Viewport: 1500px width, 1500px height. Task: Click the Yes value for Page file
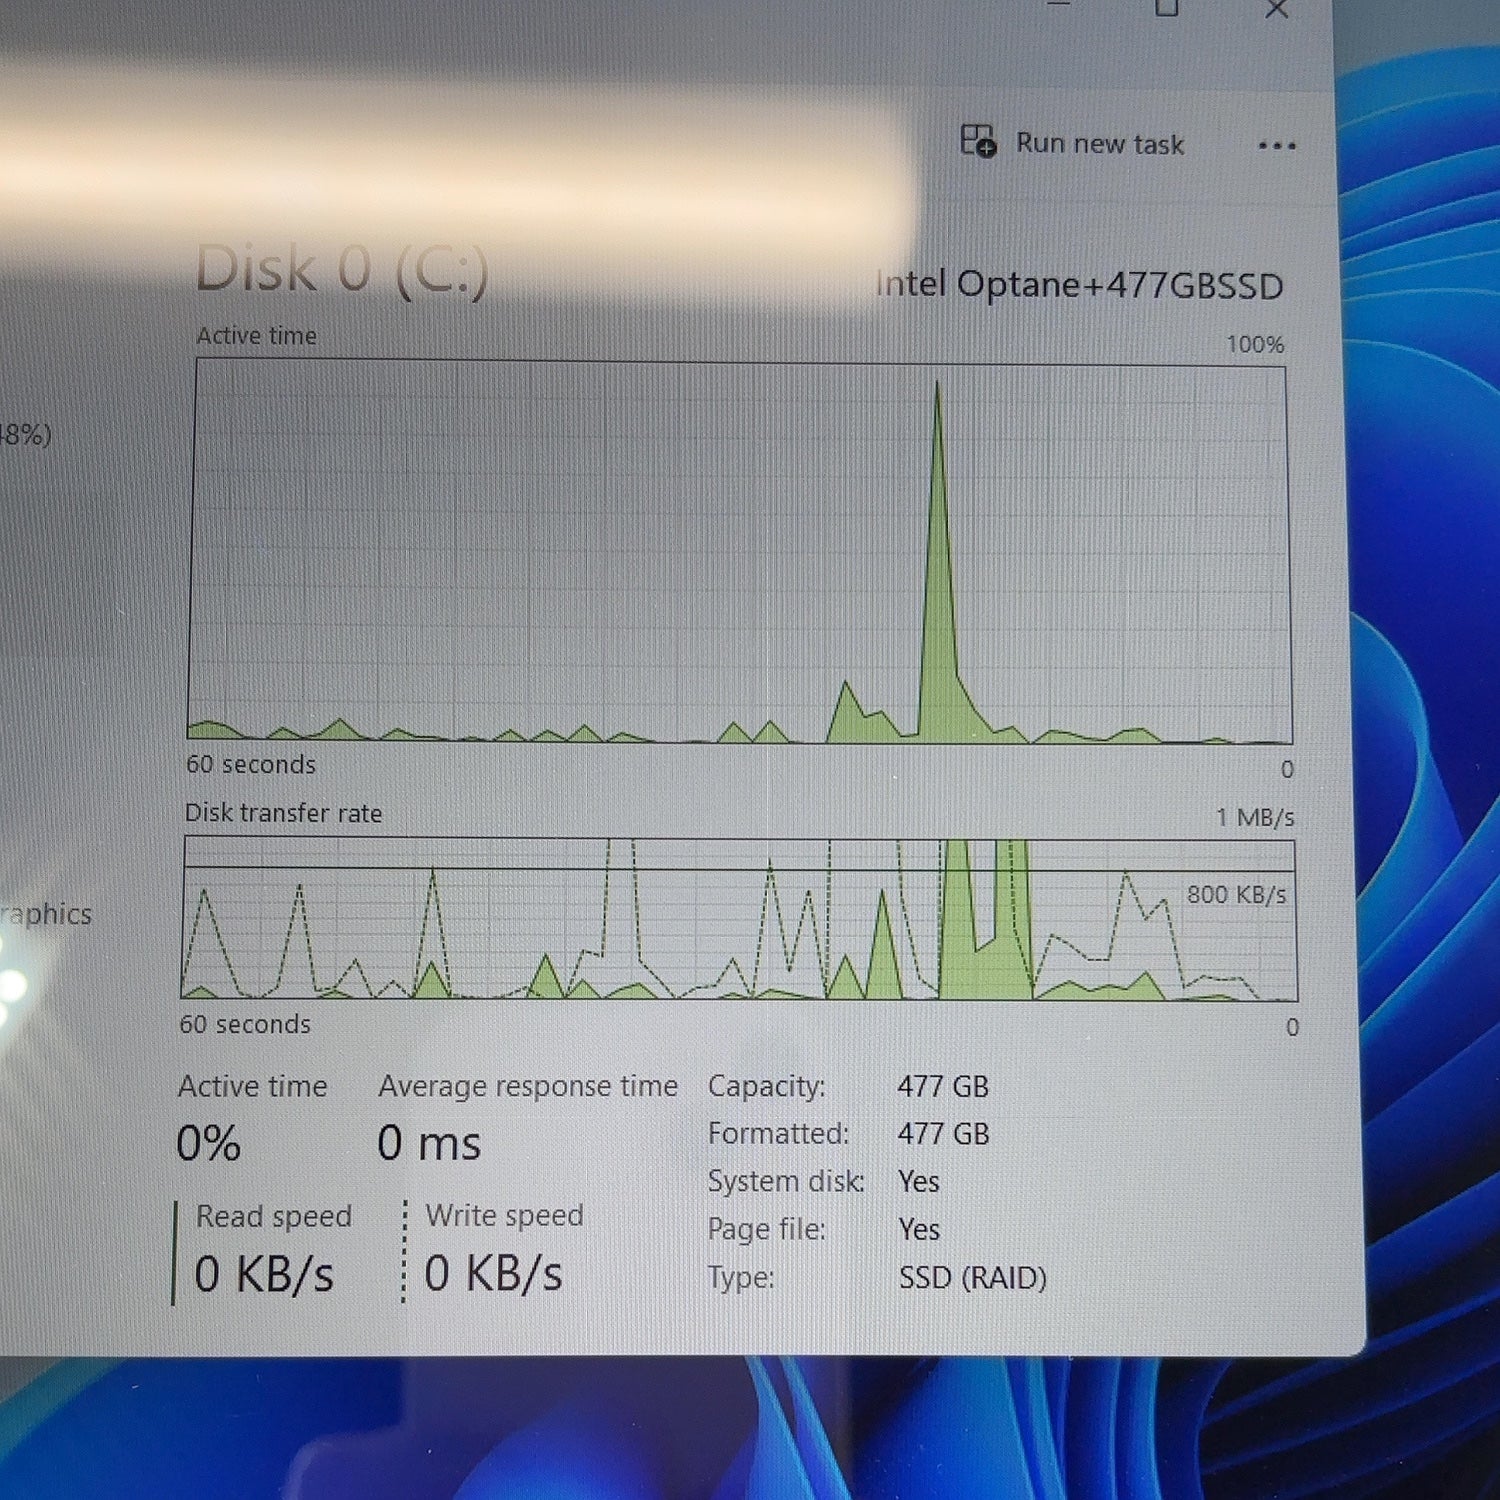pos(919,1229)
